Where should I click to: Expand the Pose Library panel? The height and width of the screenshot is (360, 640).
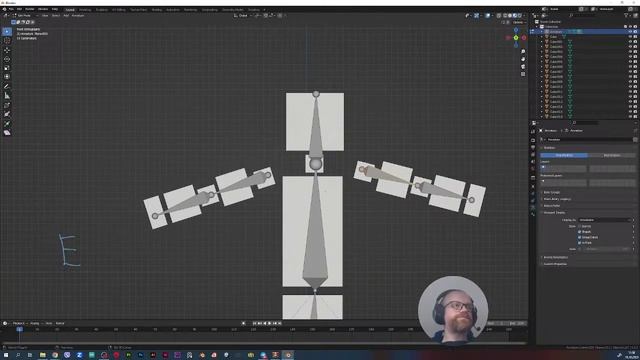557,199
